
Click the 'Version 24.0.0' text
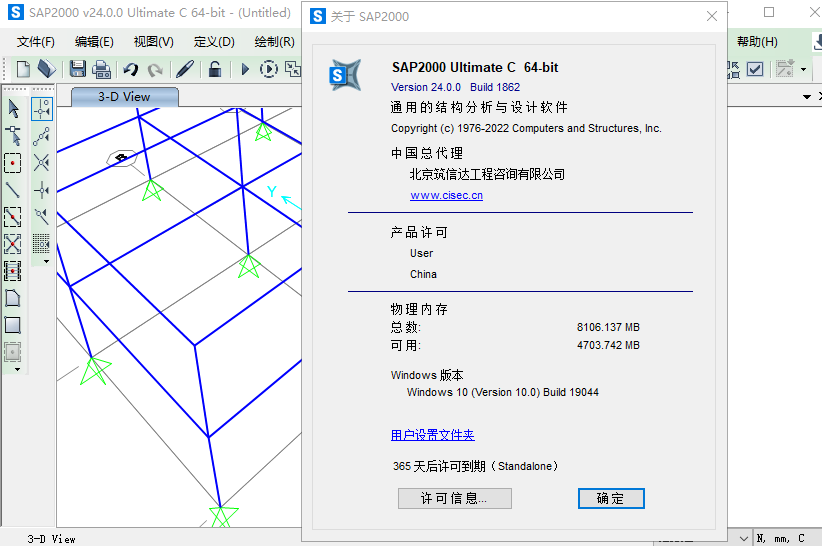(426, 87)
